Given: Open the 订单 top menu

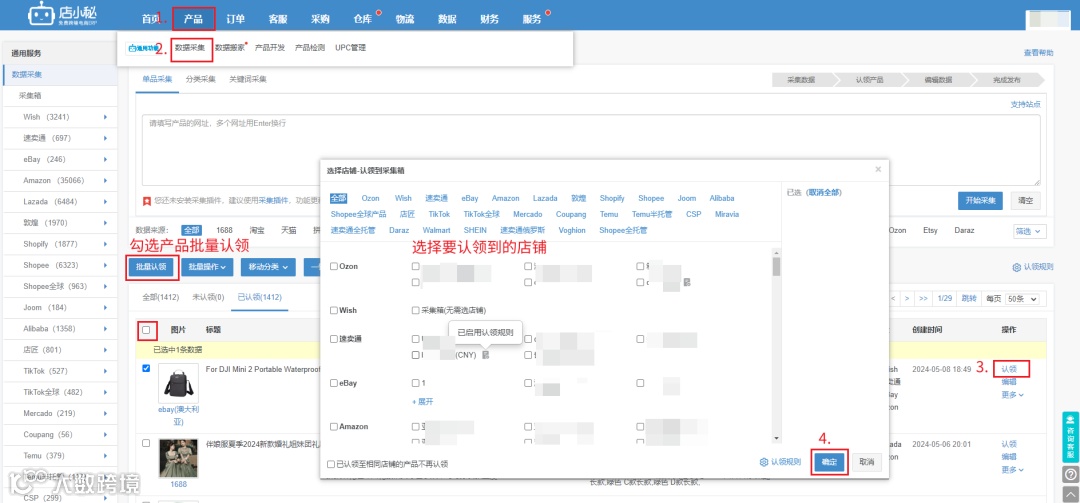Looking at the screenshot, I should point(236,19).
